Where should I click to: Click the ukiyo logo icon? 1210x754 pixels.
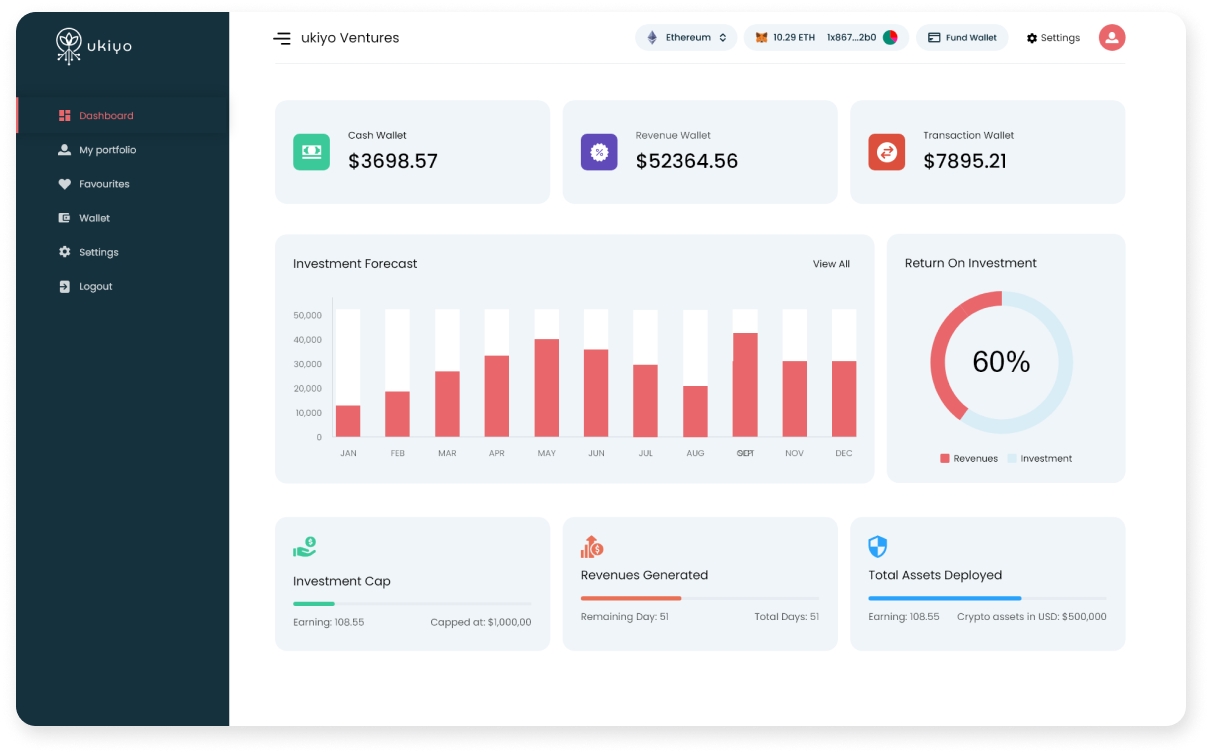[x=68, y=46]
